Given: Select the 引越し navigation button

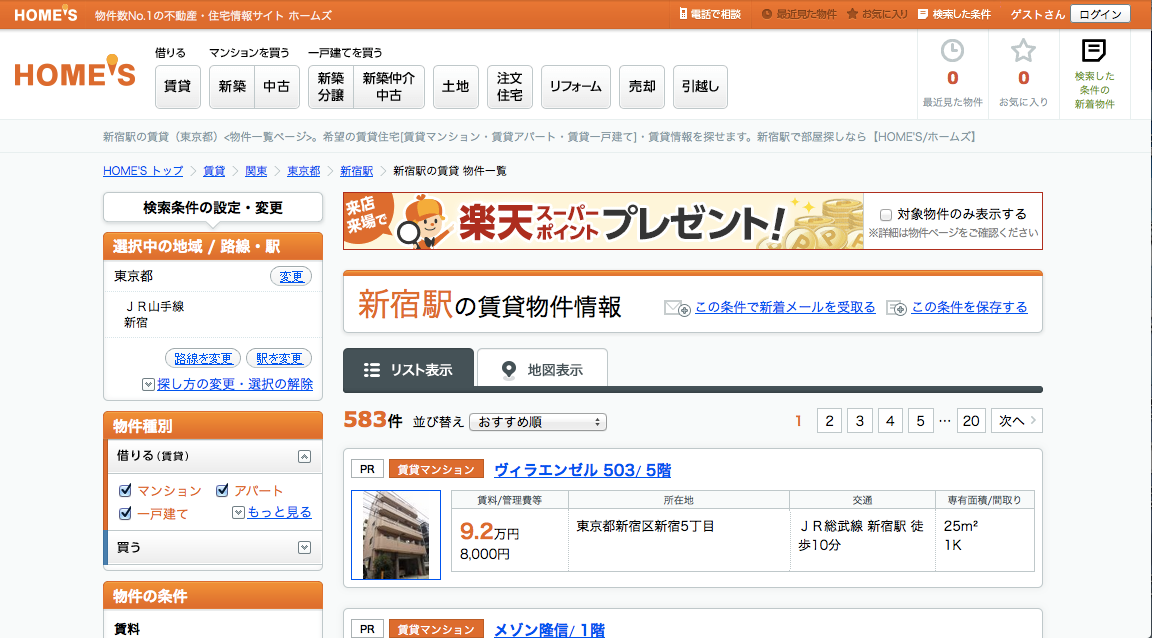Looking at the screenshot, I should (700, 87).
